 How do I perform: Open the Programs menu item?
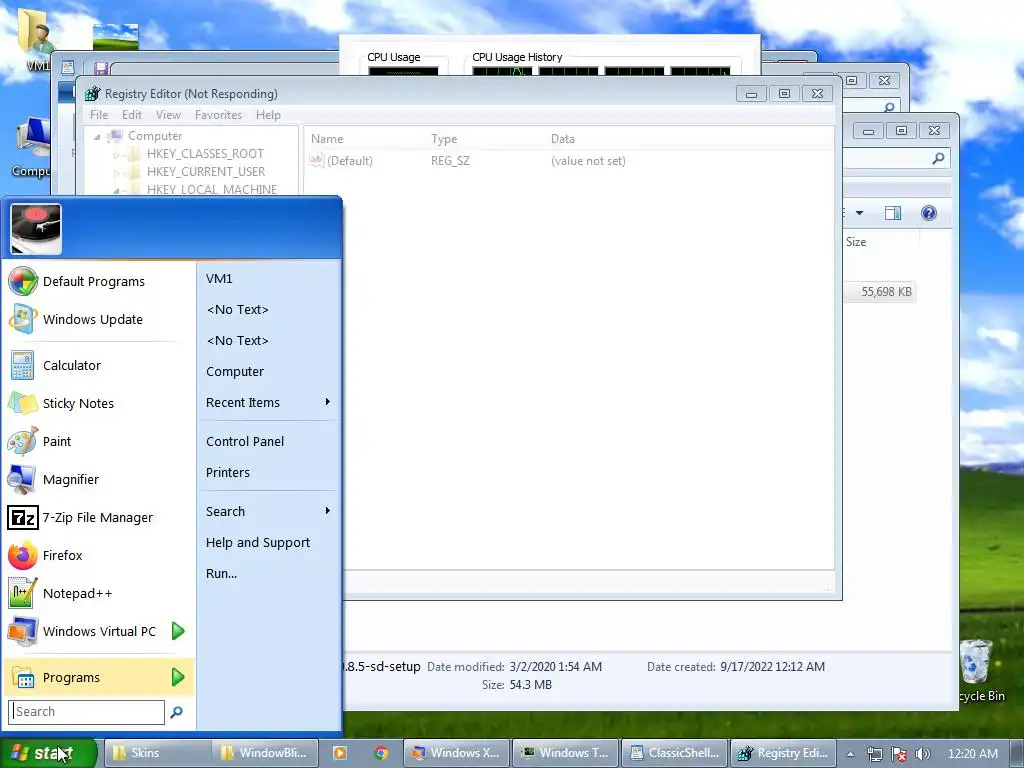point(98,677)
